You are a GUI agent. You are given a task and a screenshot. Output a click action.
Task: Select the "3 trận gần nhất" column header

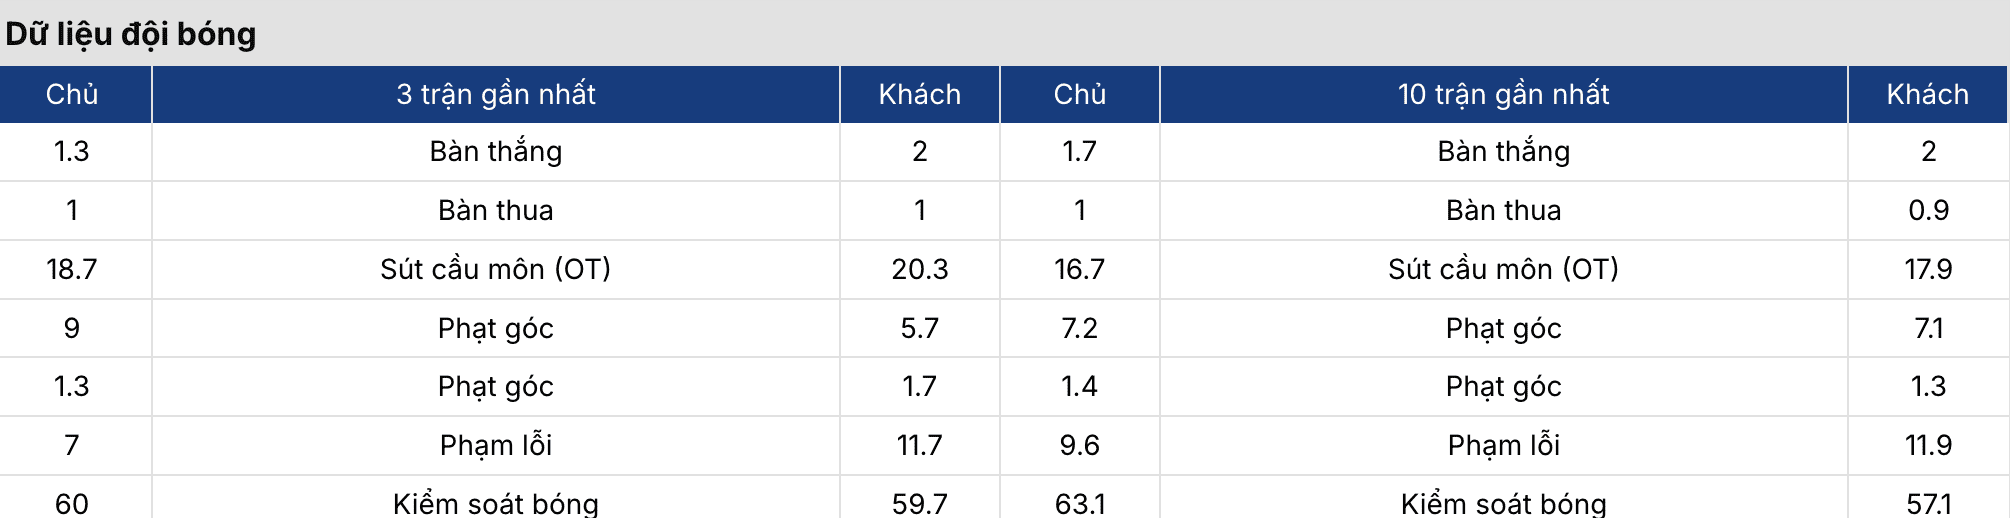click(496, 94)
